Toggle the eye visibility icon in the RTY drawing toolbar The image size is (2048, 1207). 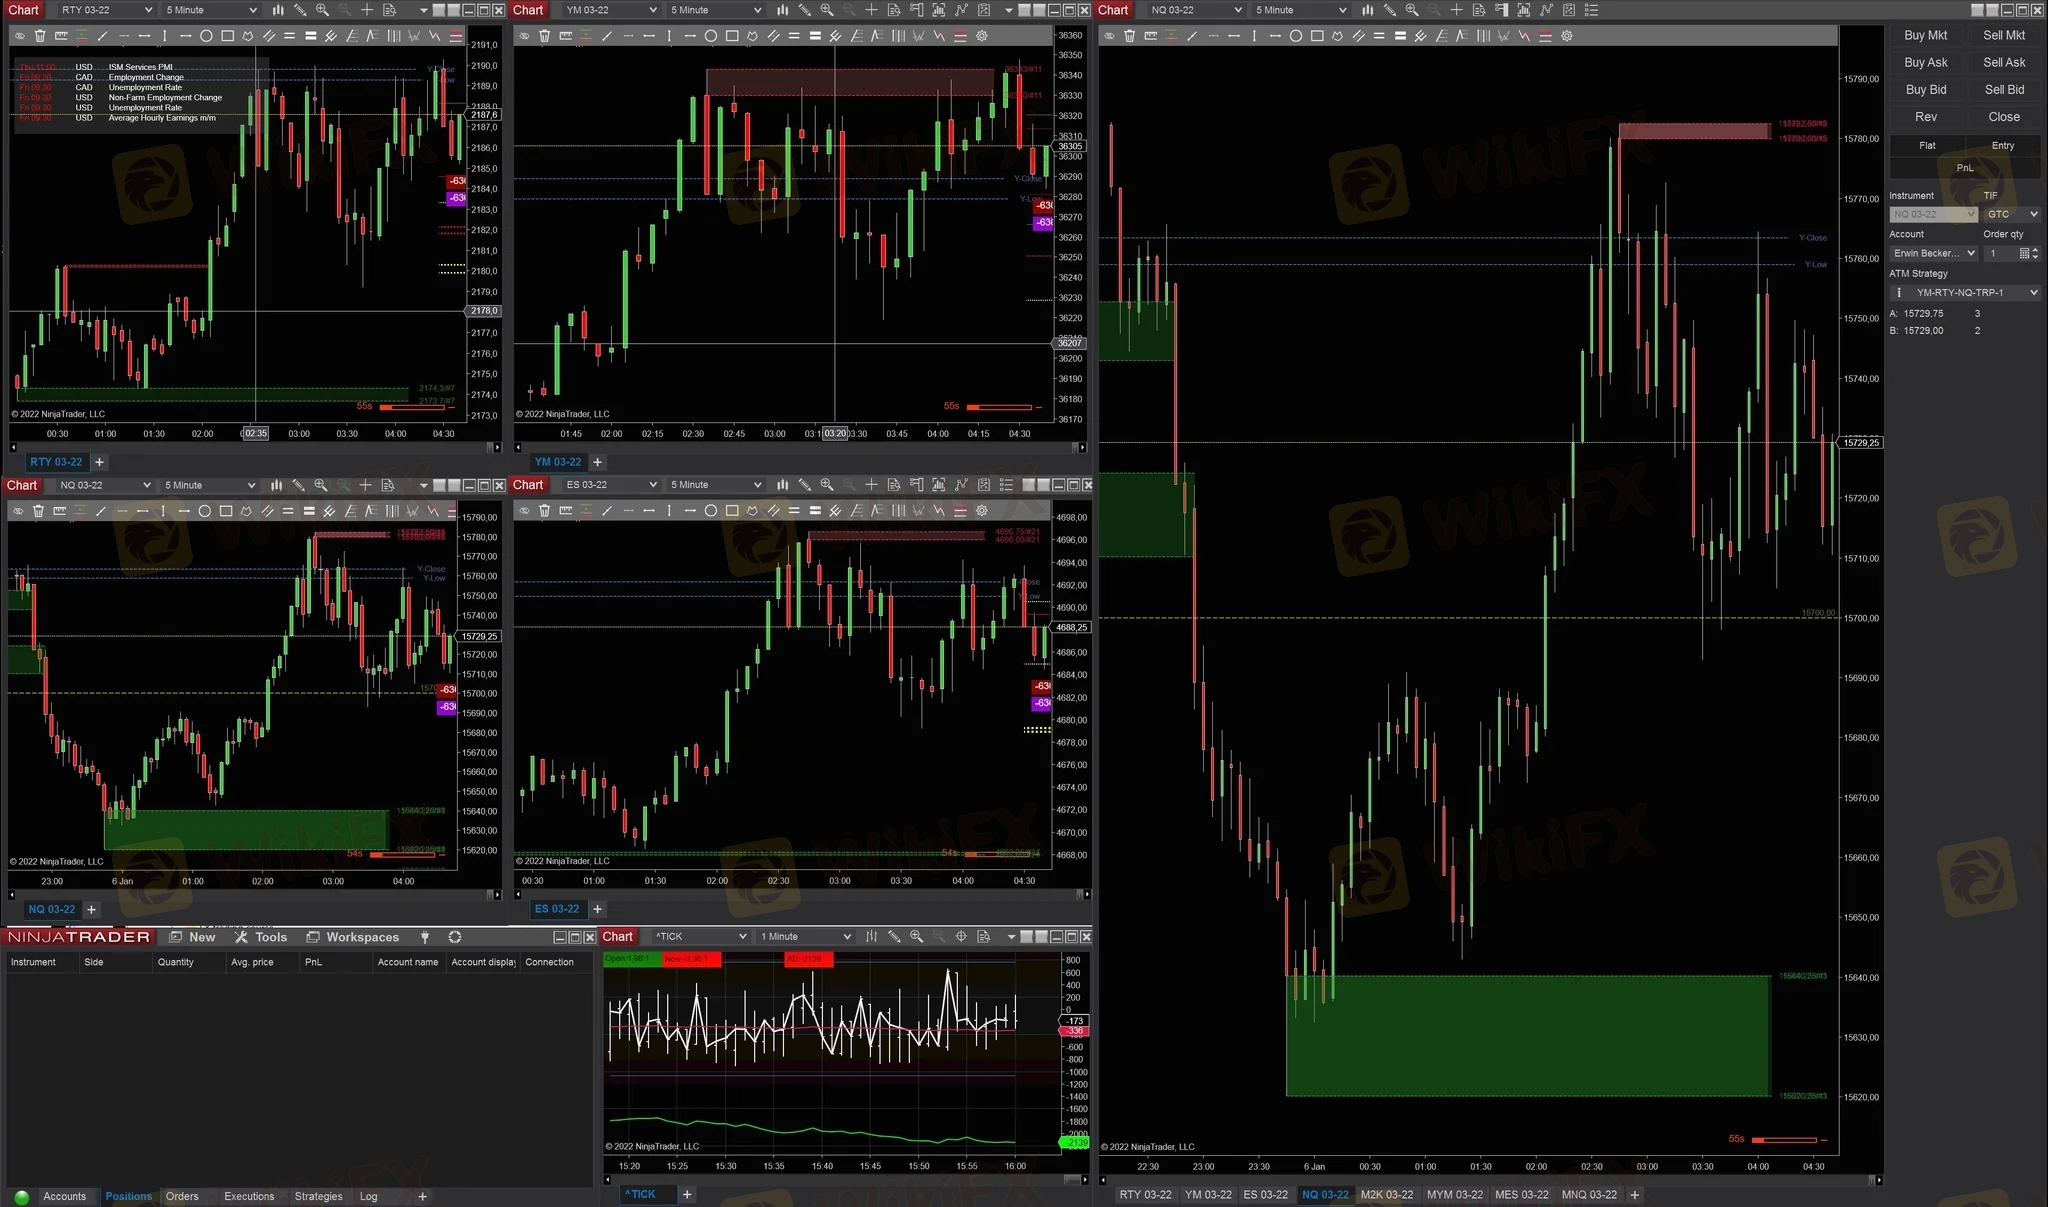point(19,36)
